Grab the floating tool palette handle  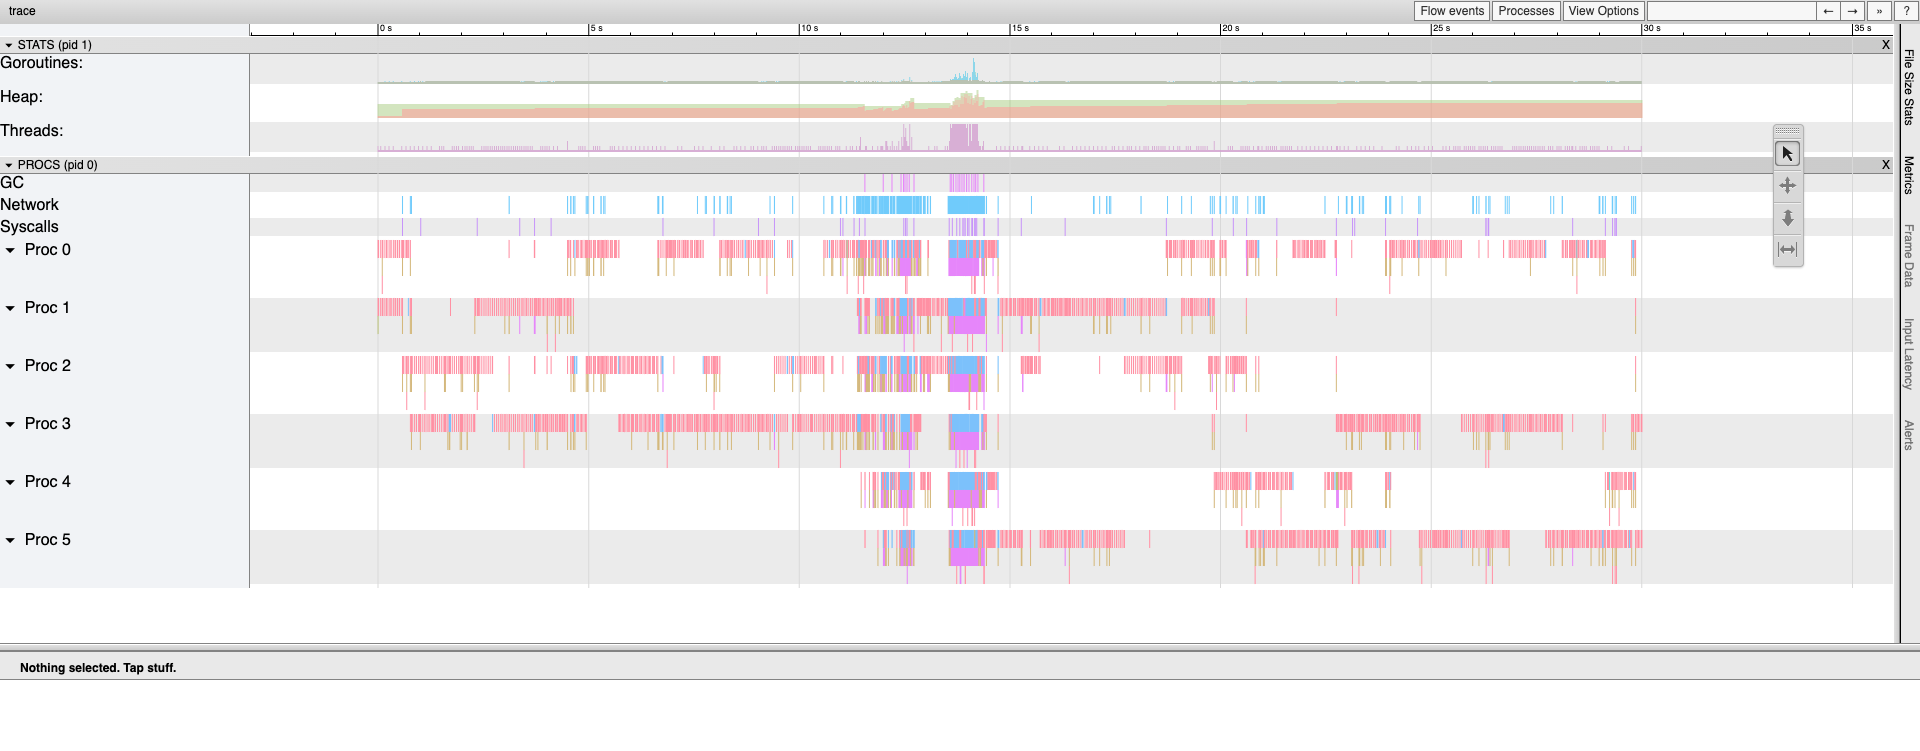coord(1787,131)
